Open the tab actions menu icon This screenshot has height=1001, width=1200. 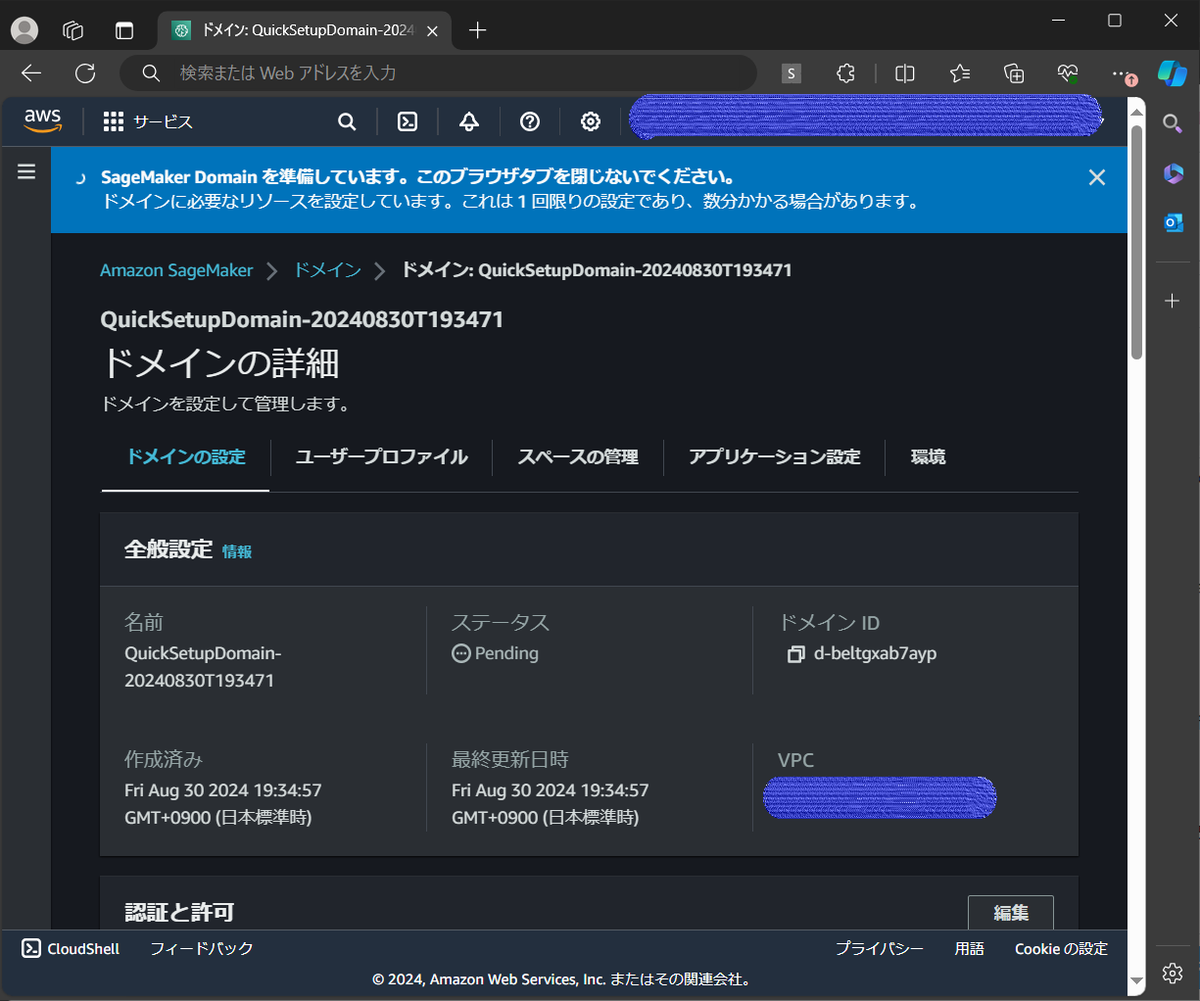coord(124,30)
